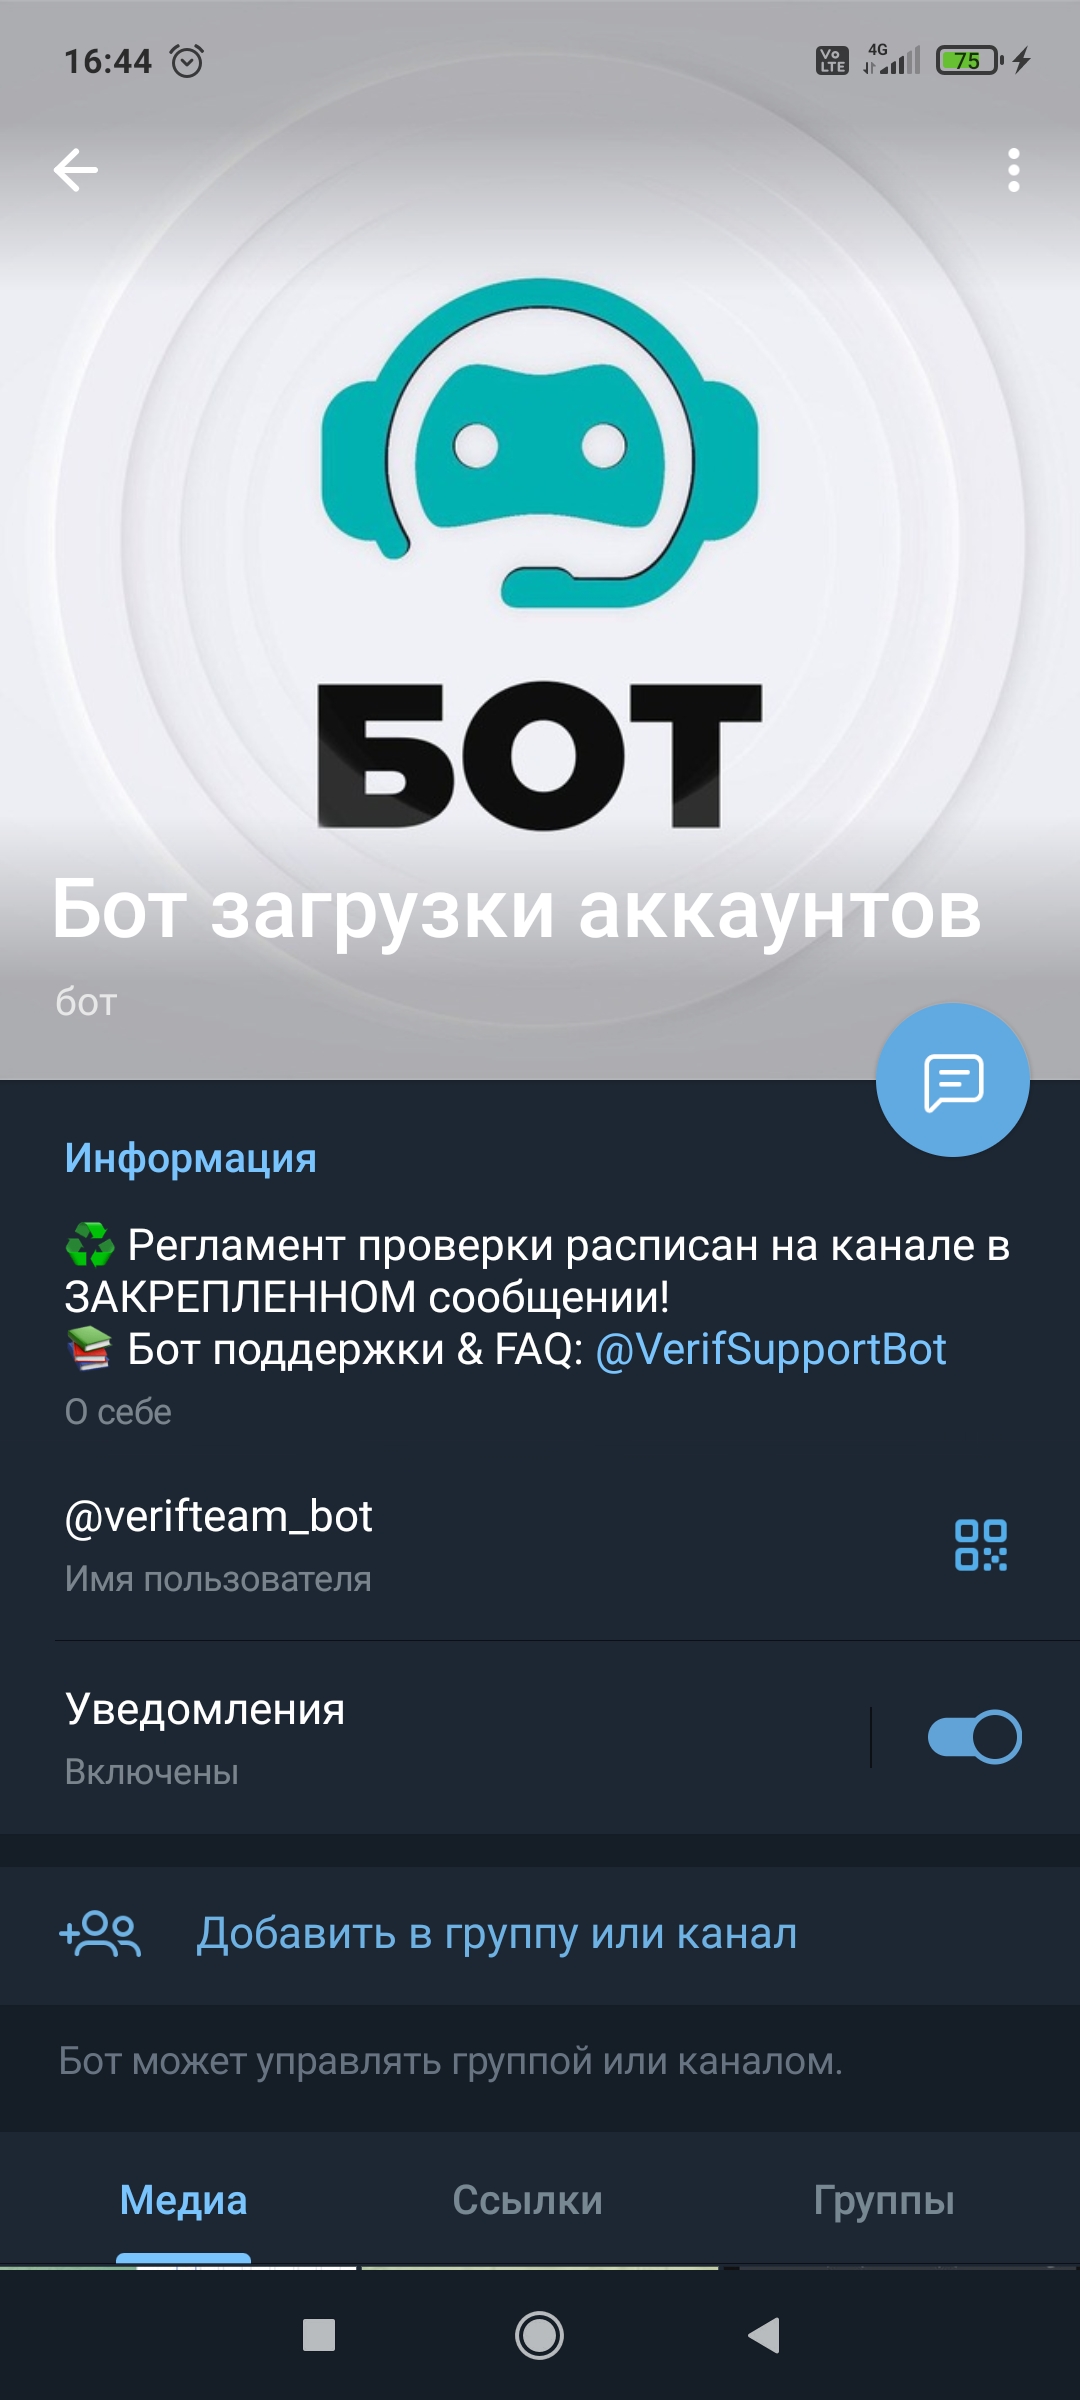Viewport: 1080px width, 2400px height.
Task: Show the QR code for username
Action: coord(980,1545)
